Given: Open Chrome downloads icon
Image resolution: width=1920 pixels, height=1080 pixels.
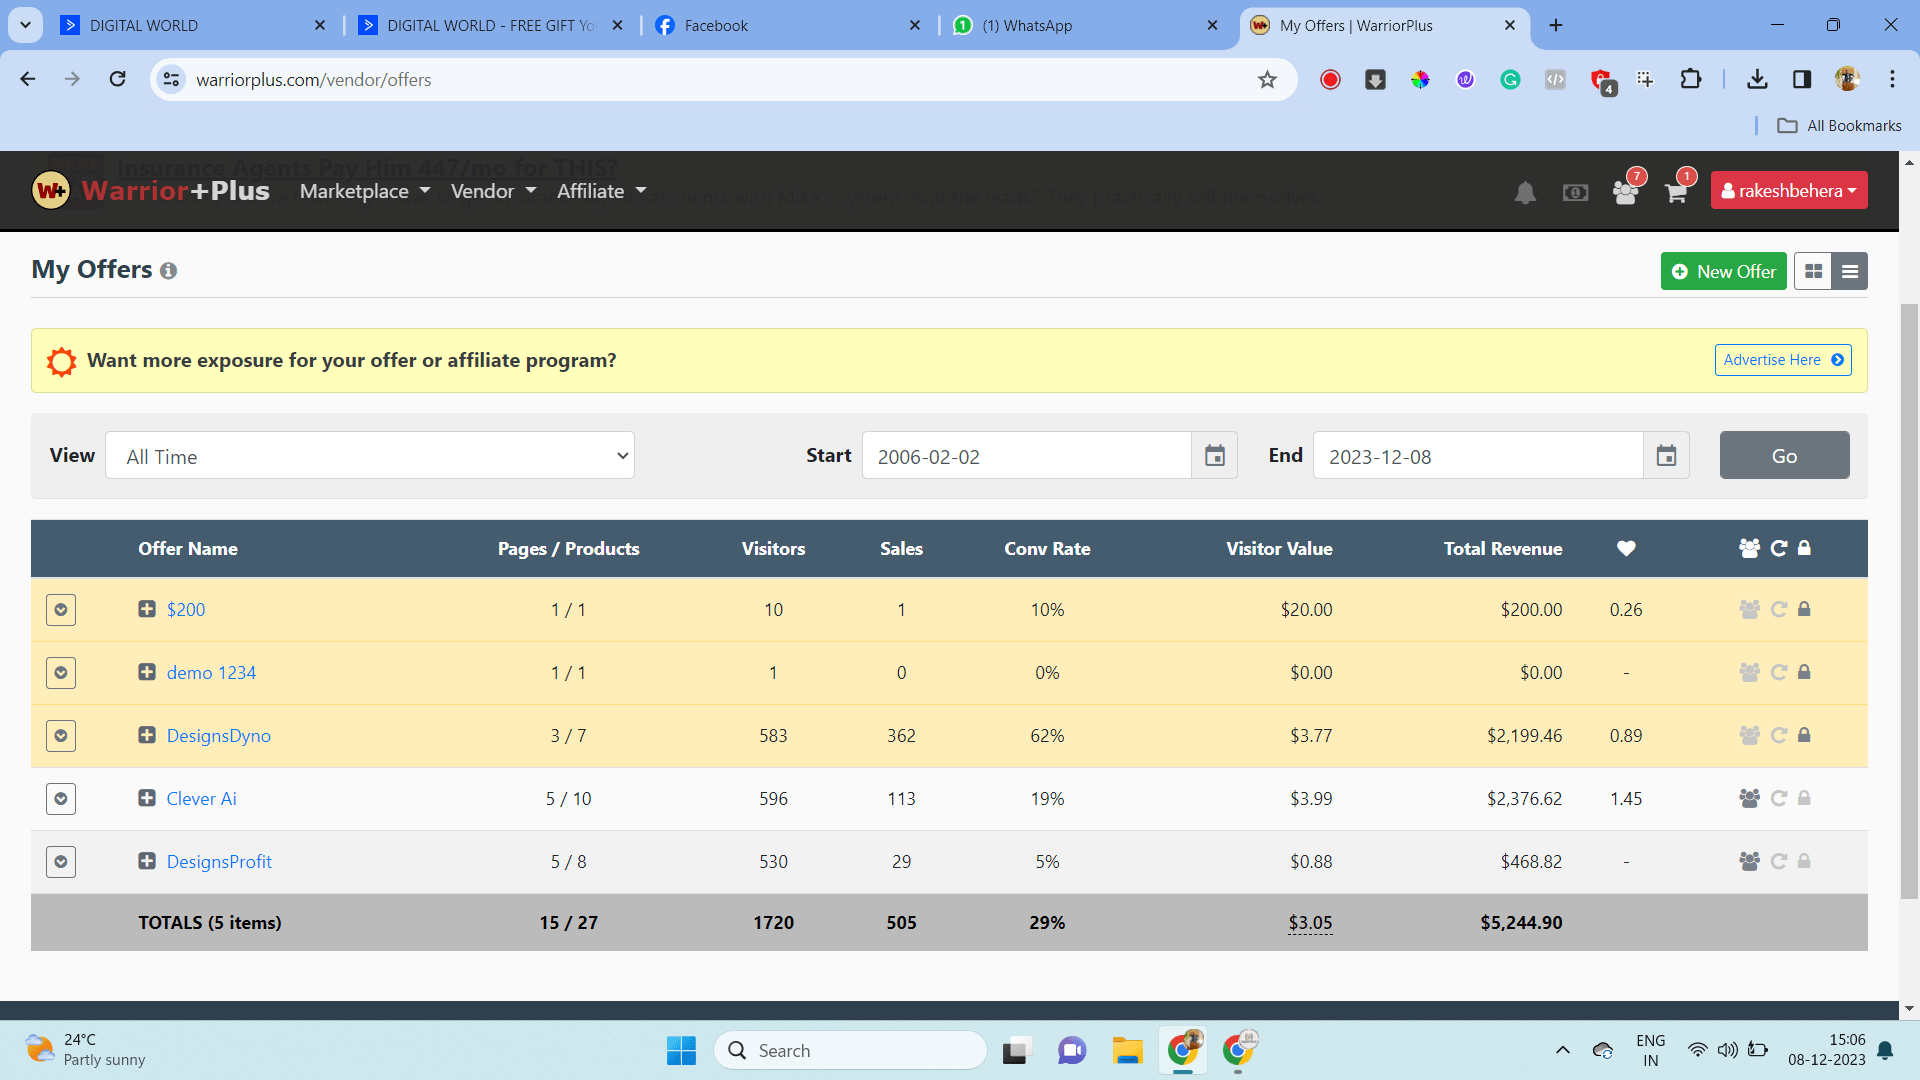Looking at the screenshot, I should click(1757, 80).
